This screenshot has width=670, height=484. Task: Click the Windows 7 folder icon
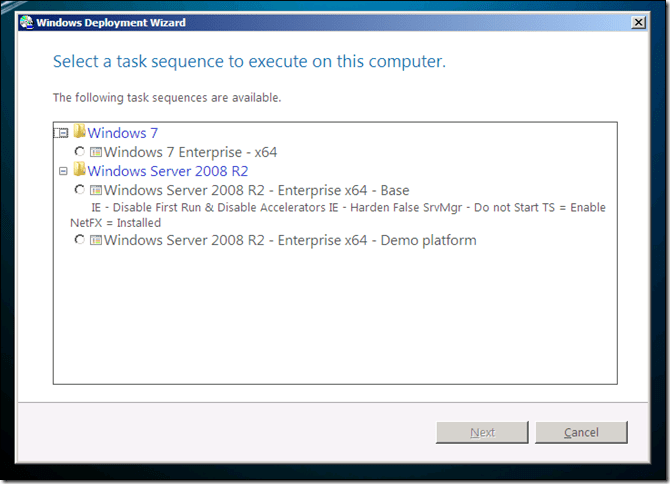point(79,132)
